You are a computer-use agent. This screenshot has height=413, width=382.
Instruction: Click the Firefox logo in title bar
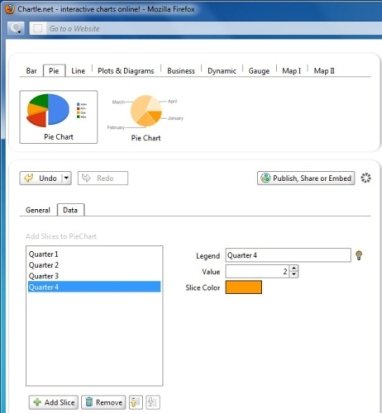[10, 9]
